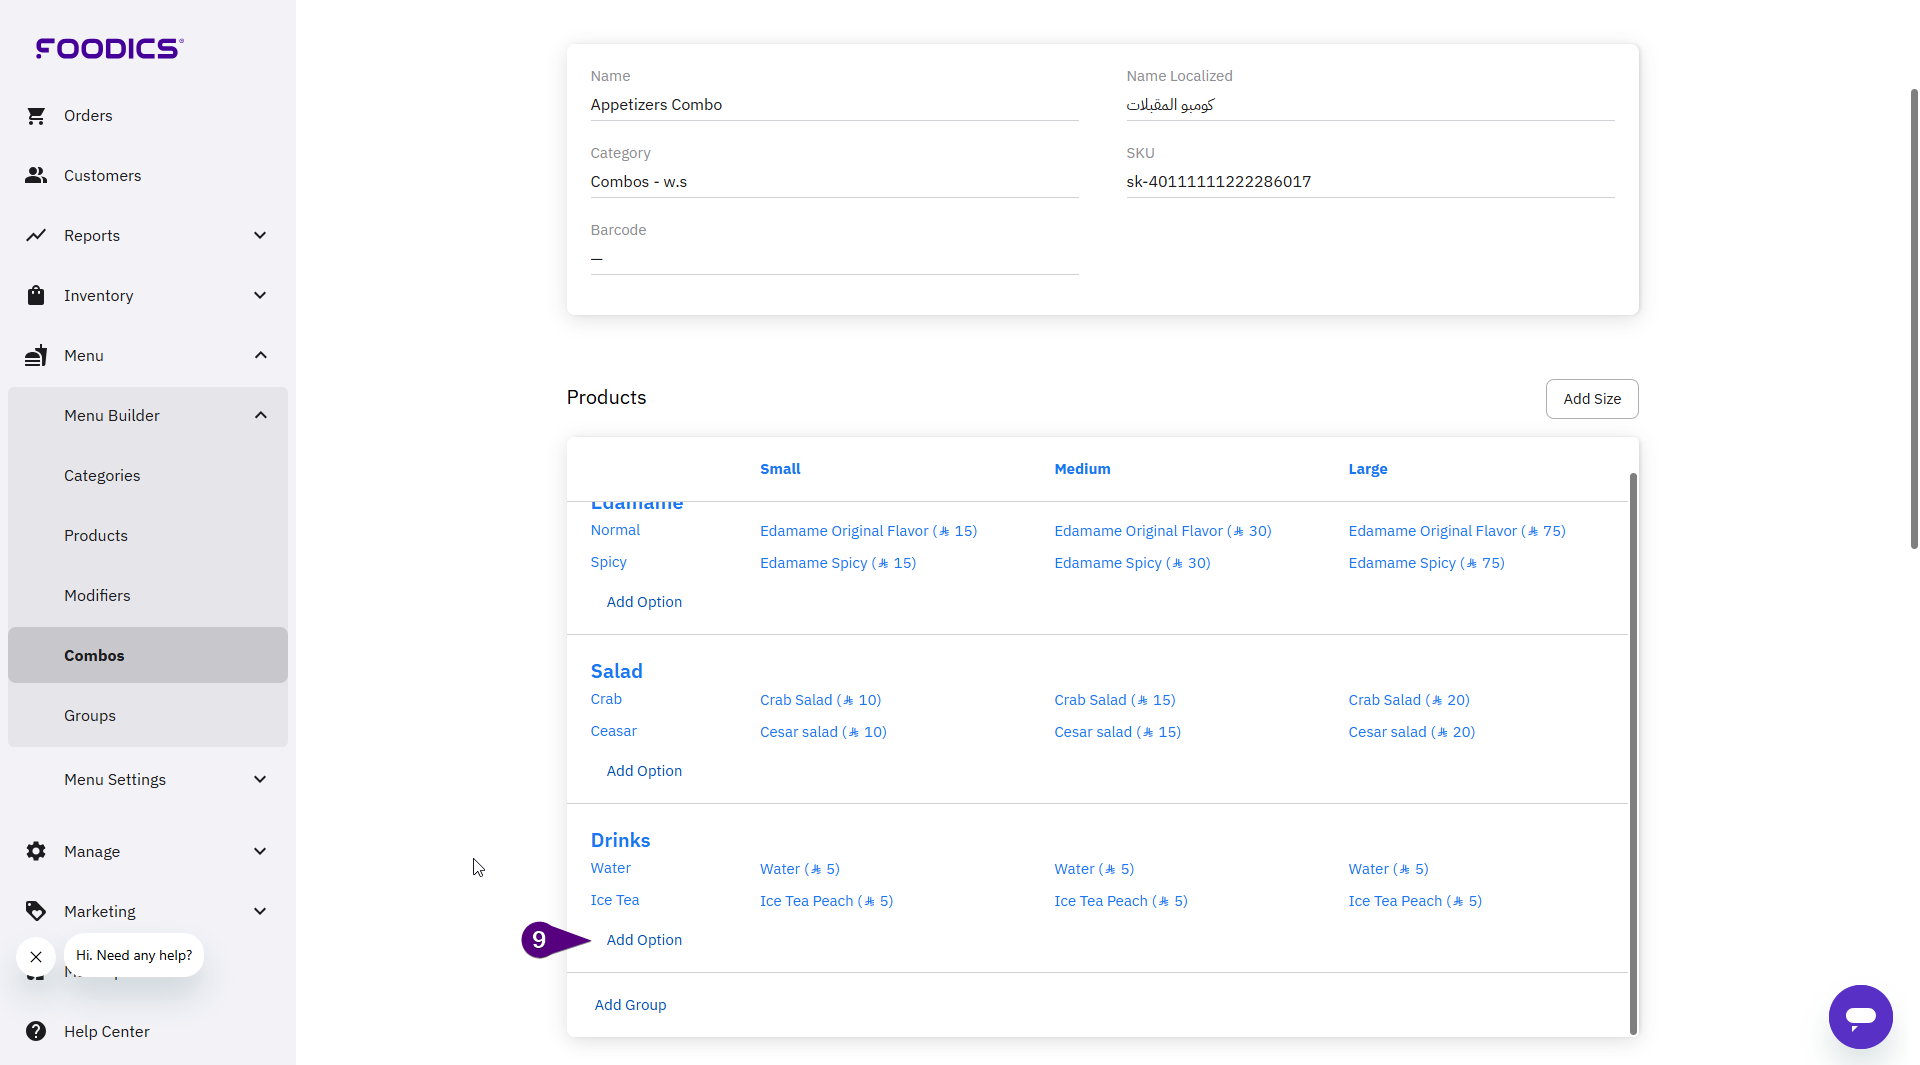
Task: Click the Marketing tag icon
Action: pyautogui.click(x=36, y=912)
